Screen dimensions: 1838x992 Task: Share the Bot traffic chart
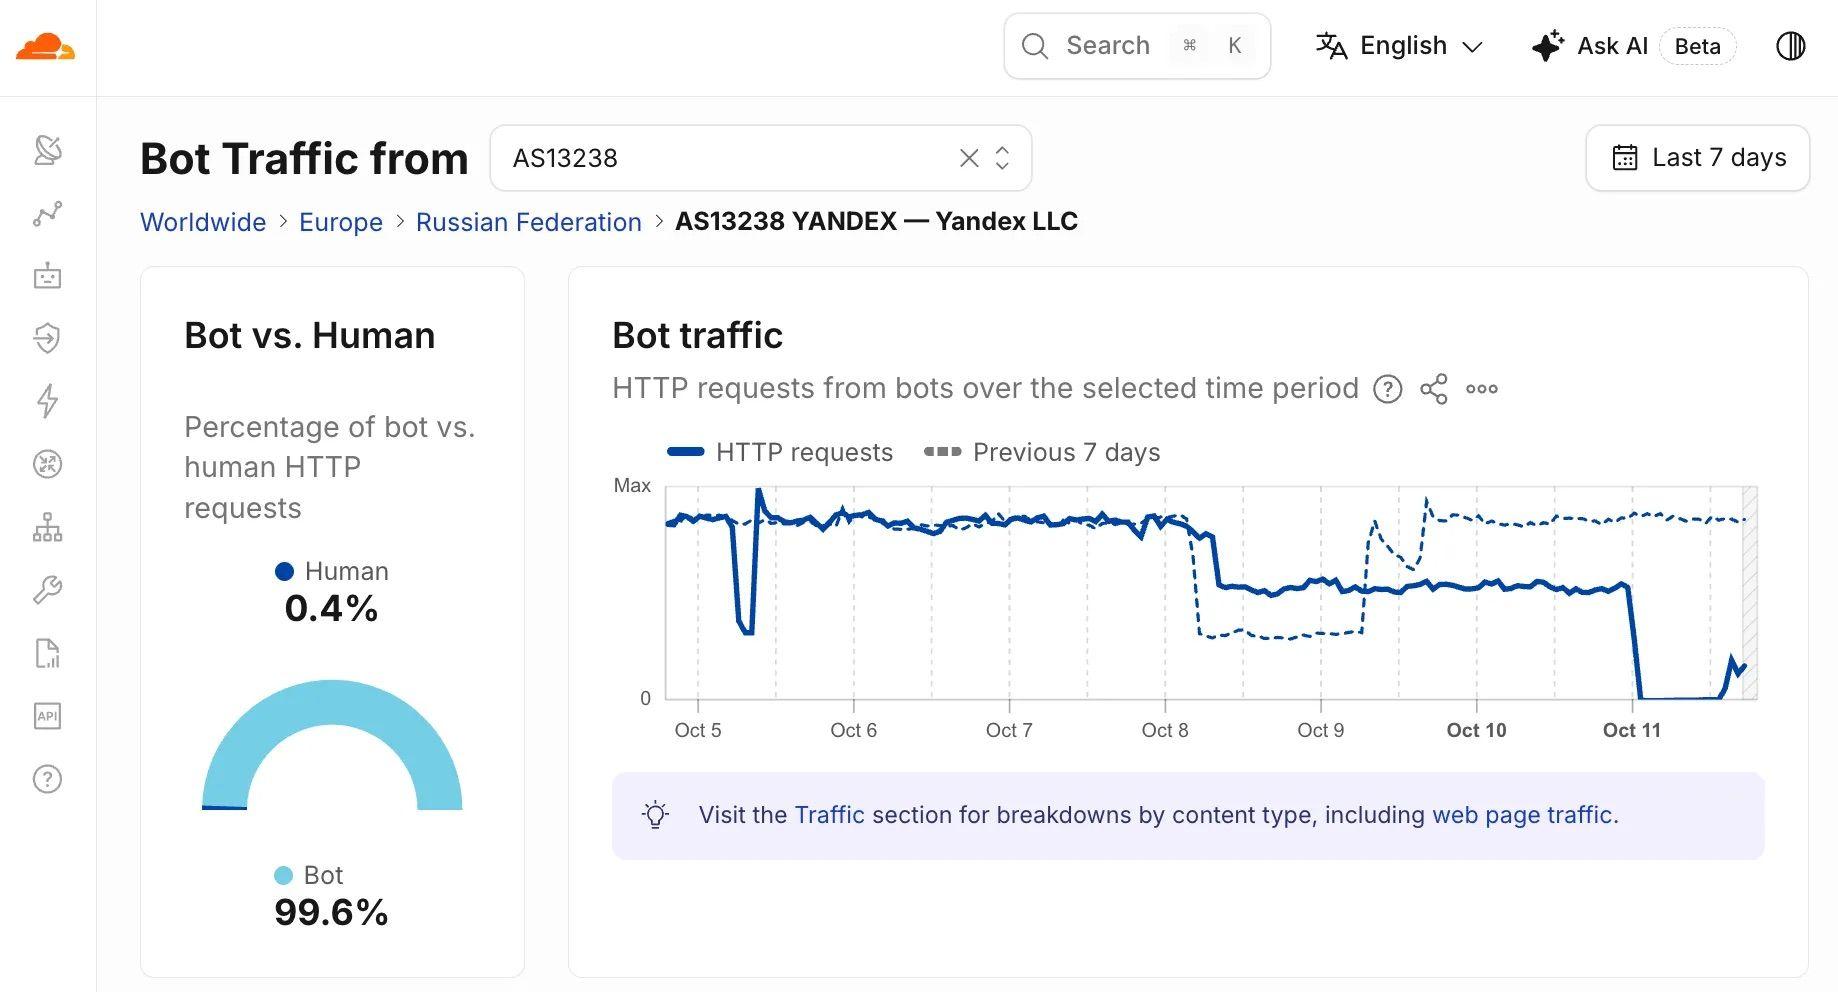1434,389
